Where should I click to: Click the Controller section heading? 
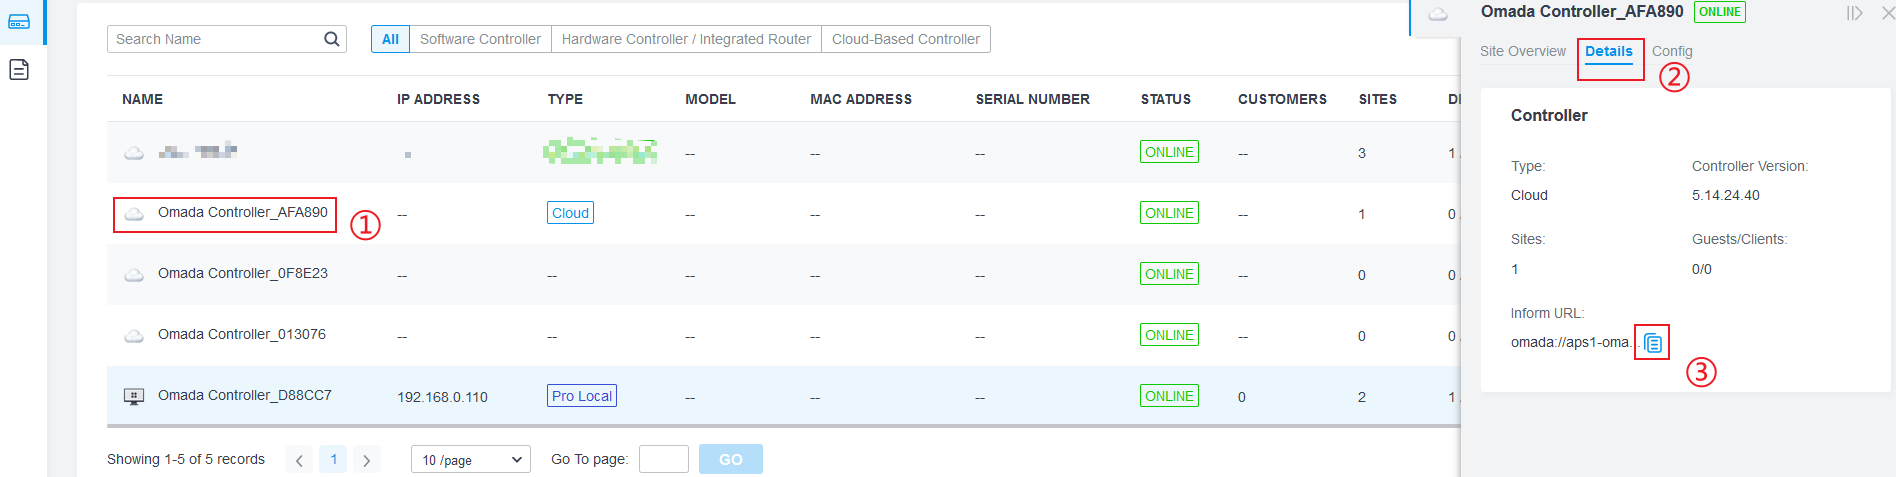(x=1549, y=115)
